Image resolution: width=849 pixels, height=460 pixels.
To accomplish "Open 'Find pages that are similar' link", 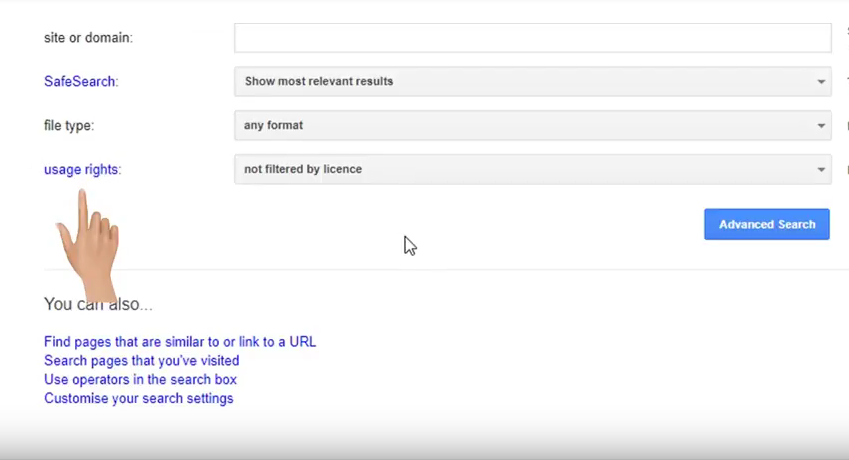I will pos(180,342).
